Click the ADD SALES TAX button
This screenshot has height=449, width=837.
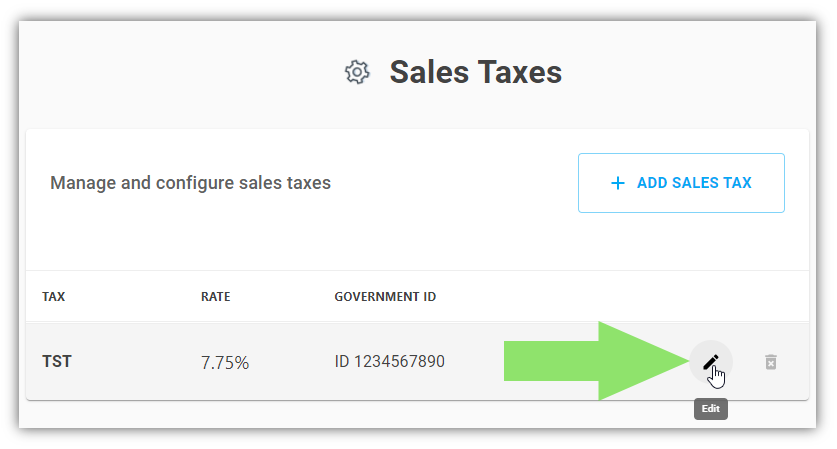pyautogui.click(x=681, y=183)
